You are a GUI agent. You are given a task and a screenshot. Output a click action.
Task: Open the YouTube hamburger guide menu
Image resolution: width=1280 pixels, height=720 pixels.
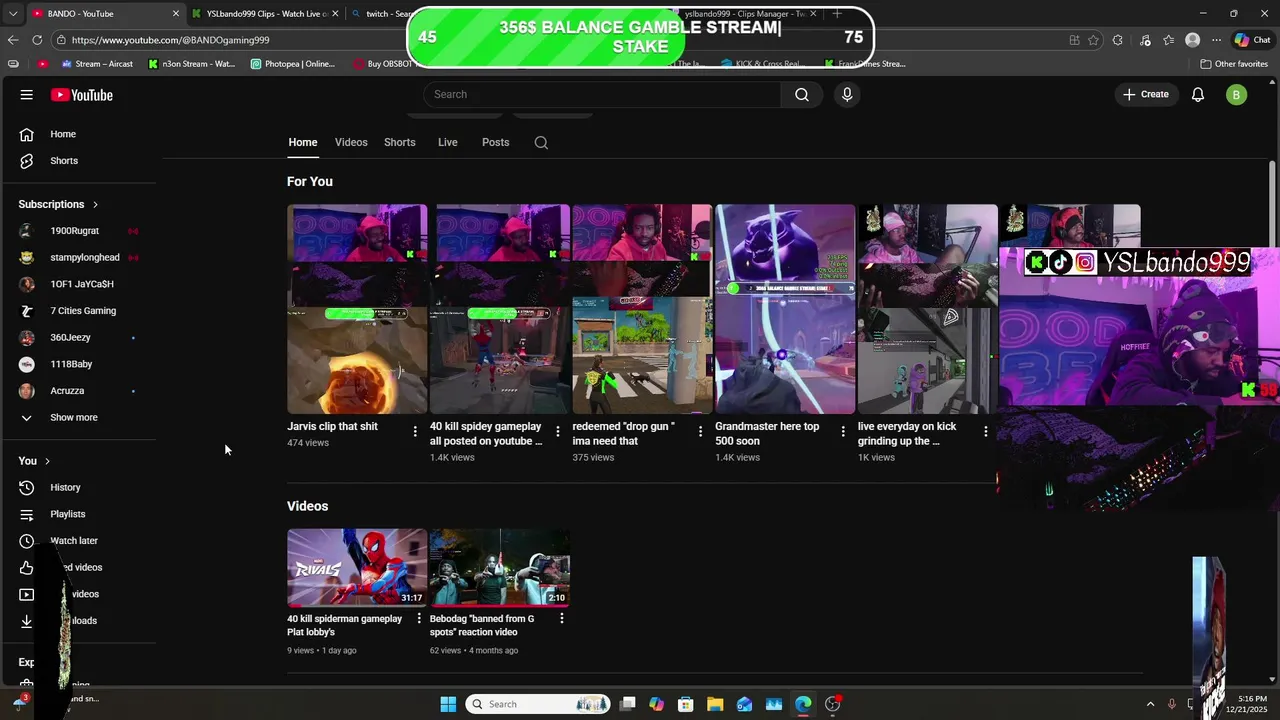pos(27,95)
